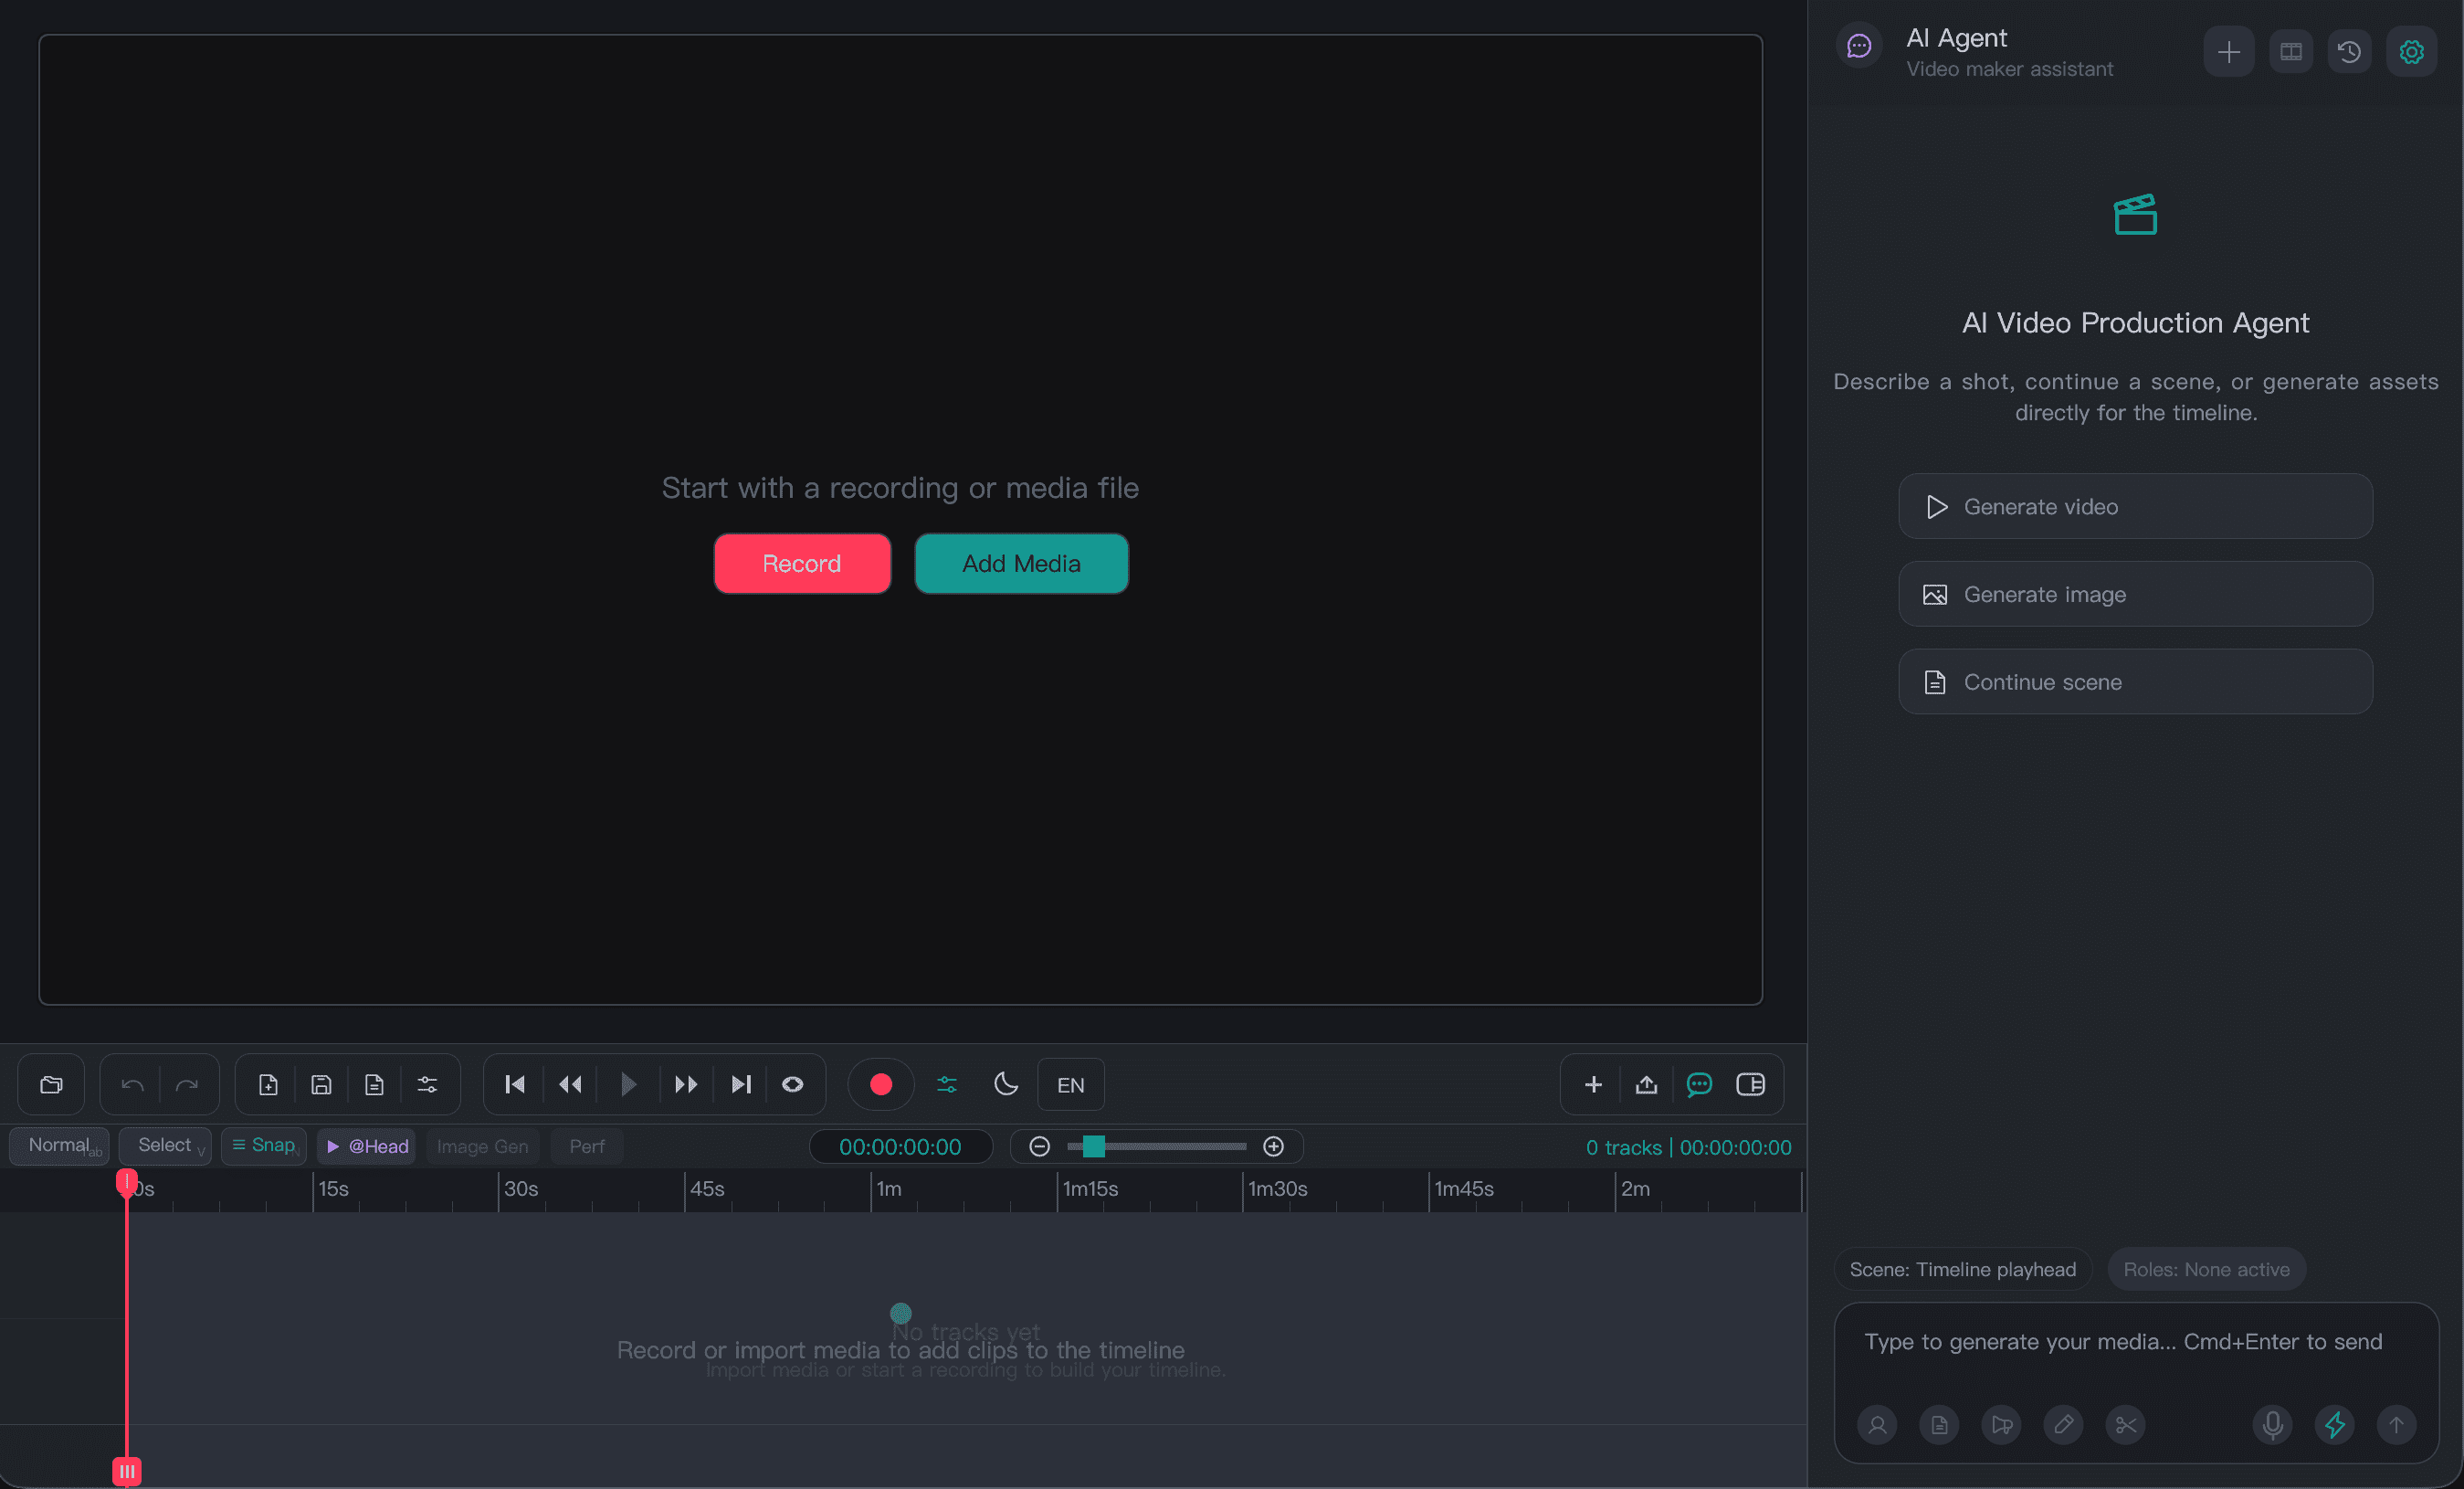Screen dimensions: 2464x1489
Task: Click the '0 tracks | 00:00:00:00' status text
Action: click(x=1688, y=1148)
